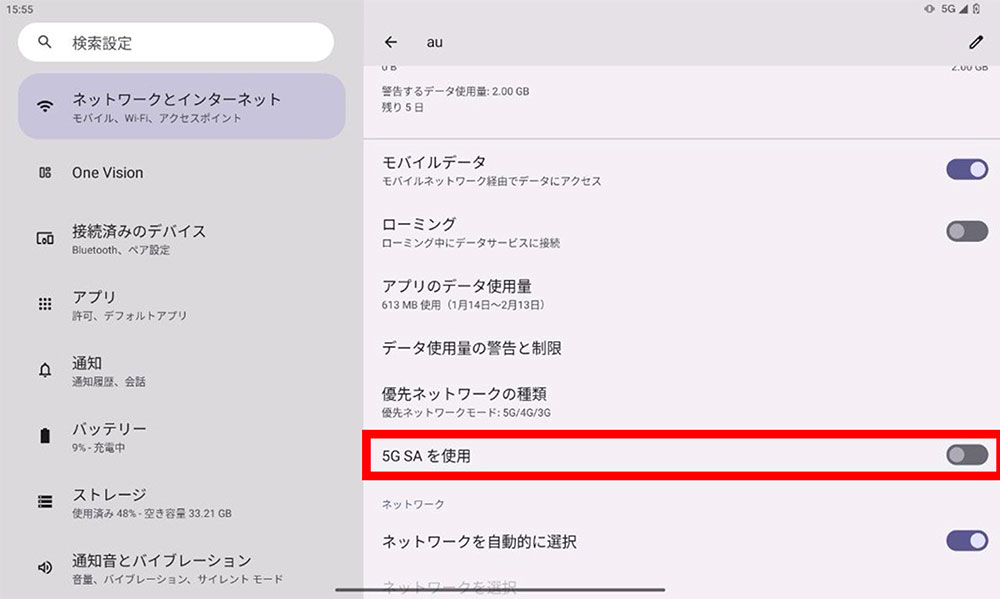Disable the モバイルデータ toggle
This screenshot has width=1000, height=599.
(965, 169)
